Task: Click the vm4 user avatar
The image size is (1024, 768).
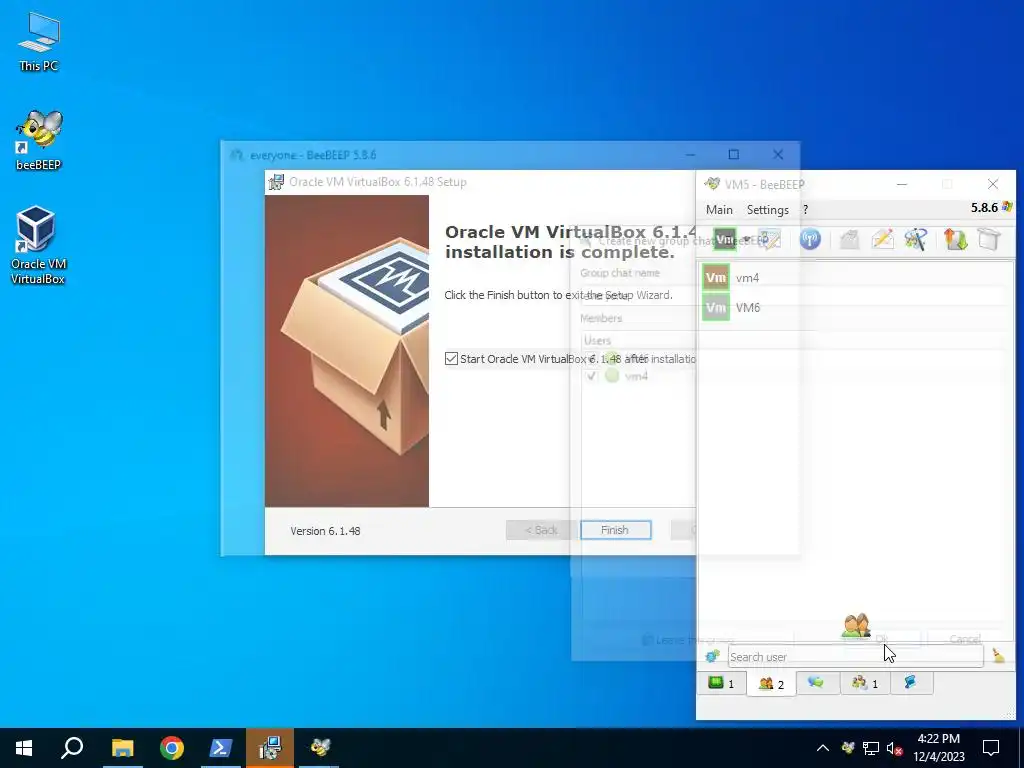Action: (716, 278)
